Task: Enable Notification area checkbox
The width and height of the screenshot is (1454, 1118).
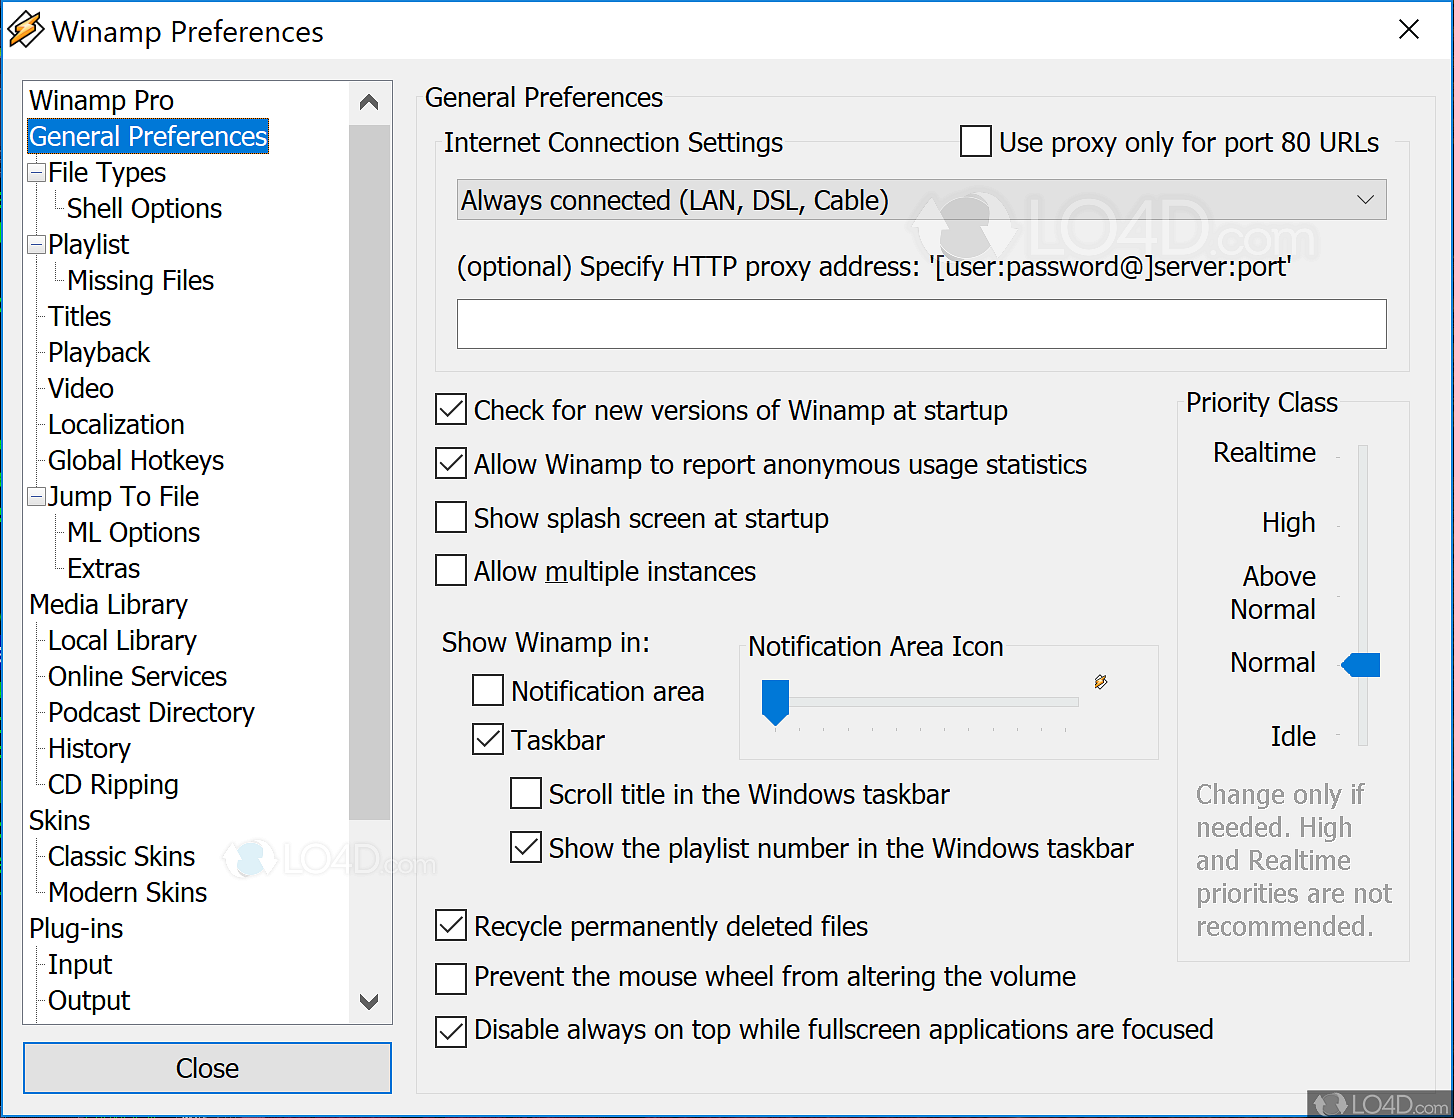Action: pyautogui.click(x=488, y=691)
